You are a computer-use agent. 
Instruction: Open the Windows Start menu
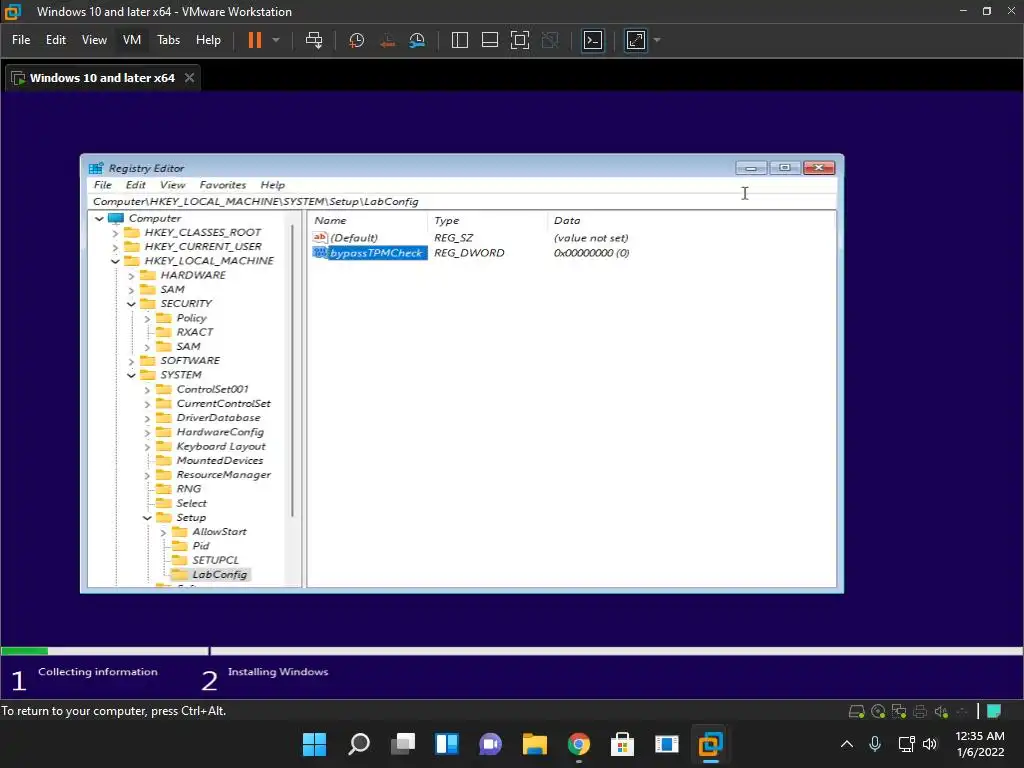[314, 744]
